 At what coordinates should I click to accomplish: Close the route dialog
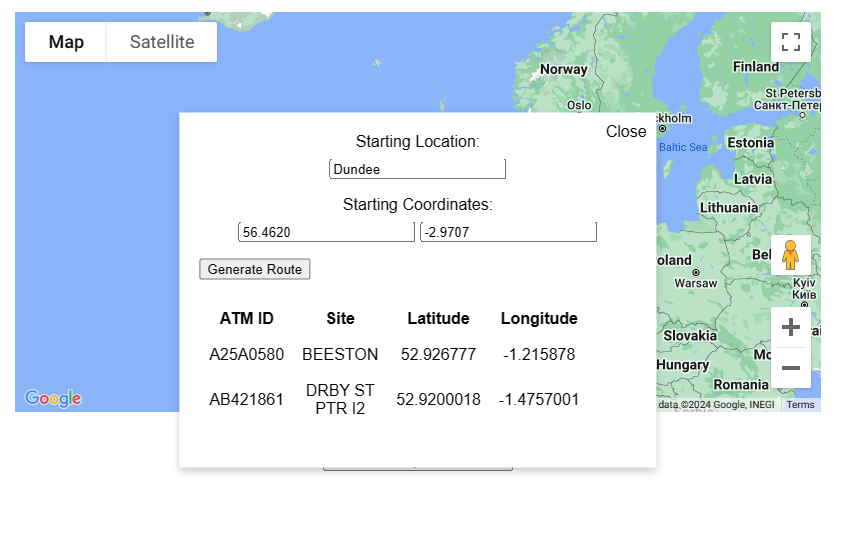[626, 132]
